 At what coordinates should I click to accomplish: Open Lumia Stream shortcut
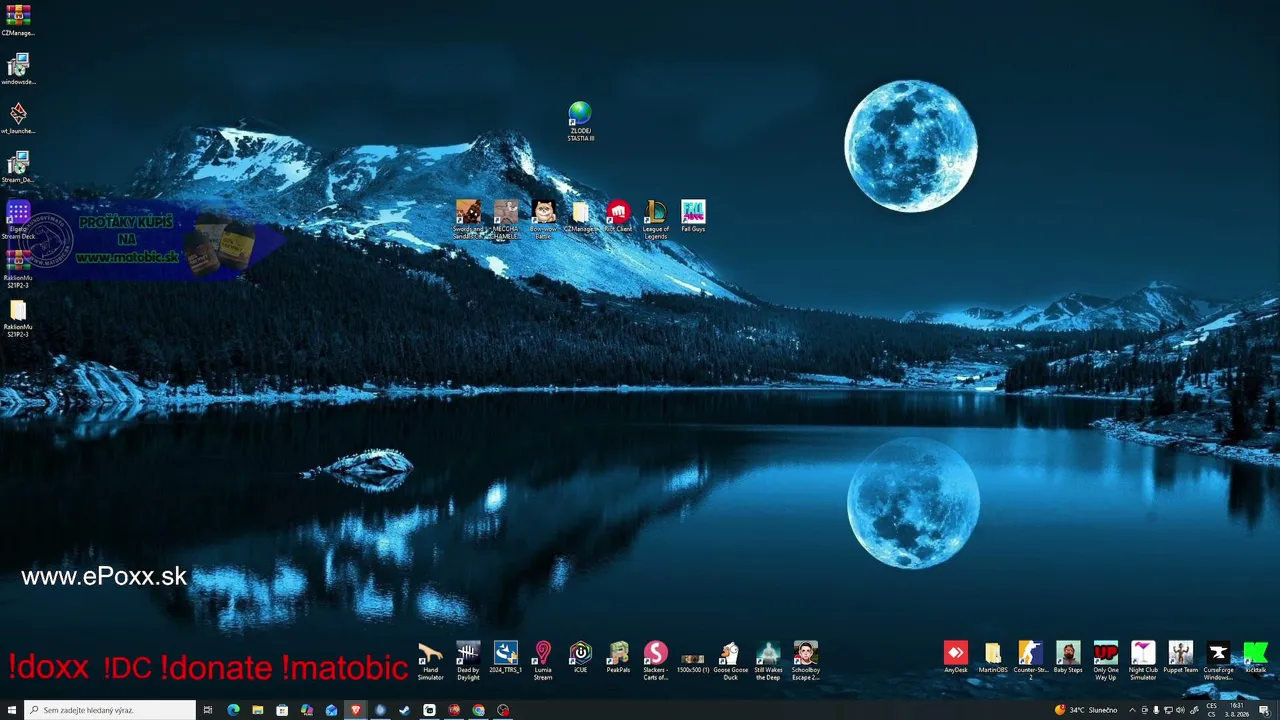(543, 661)
